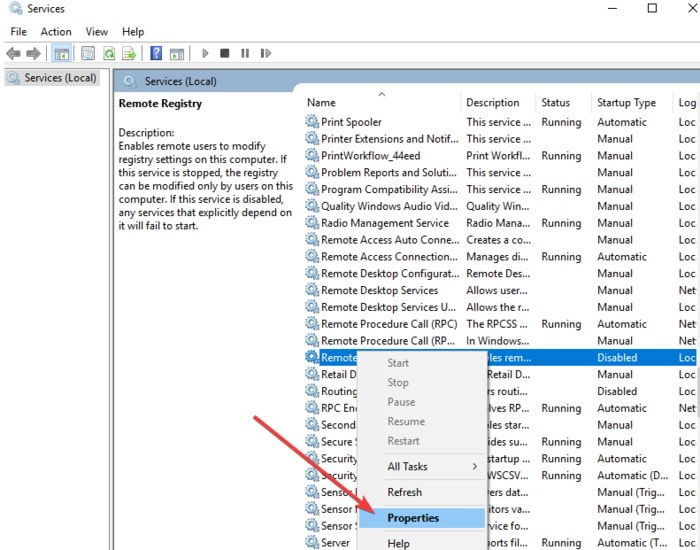
Task: Choose Refresh in the context menu
Action: 422,492
